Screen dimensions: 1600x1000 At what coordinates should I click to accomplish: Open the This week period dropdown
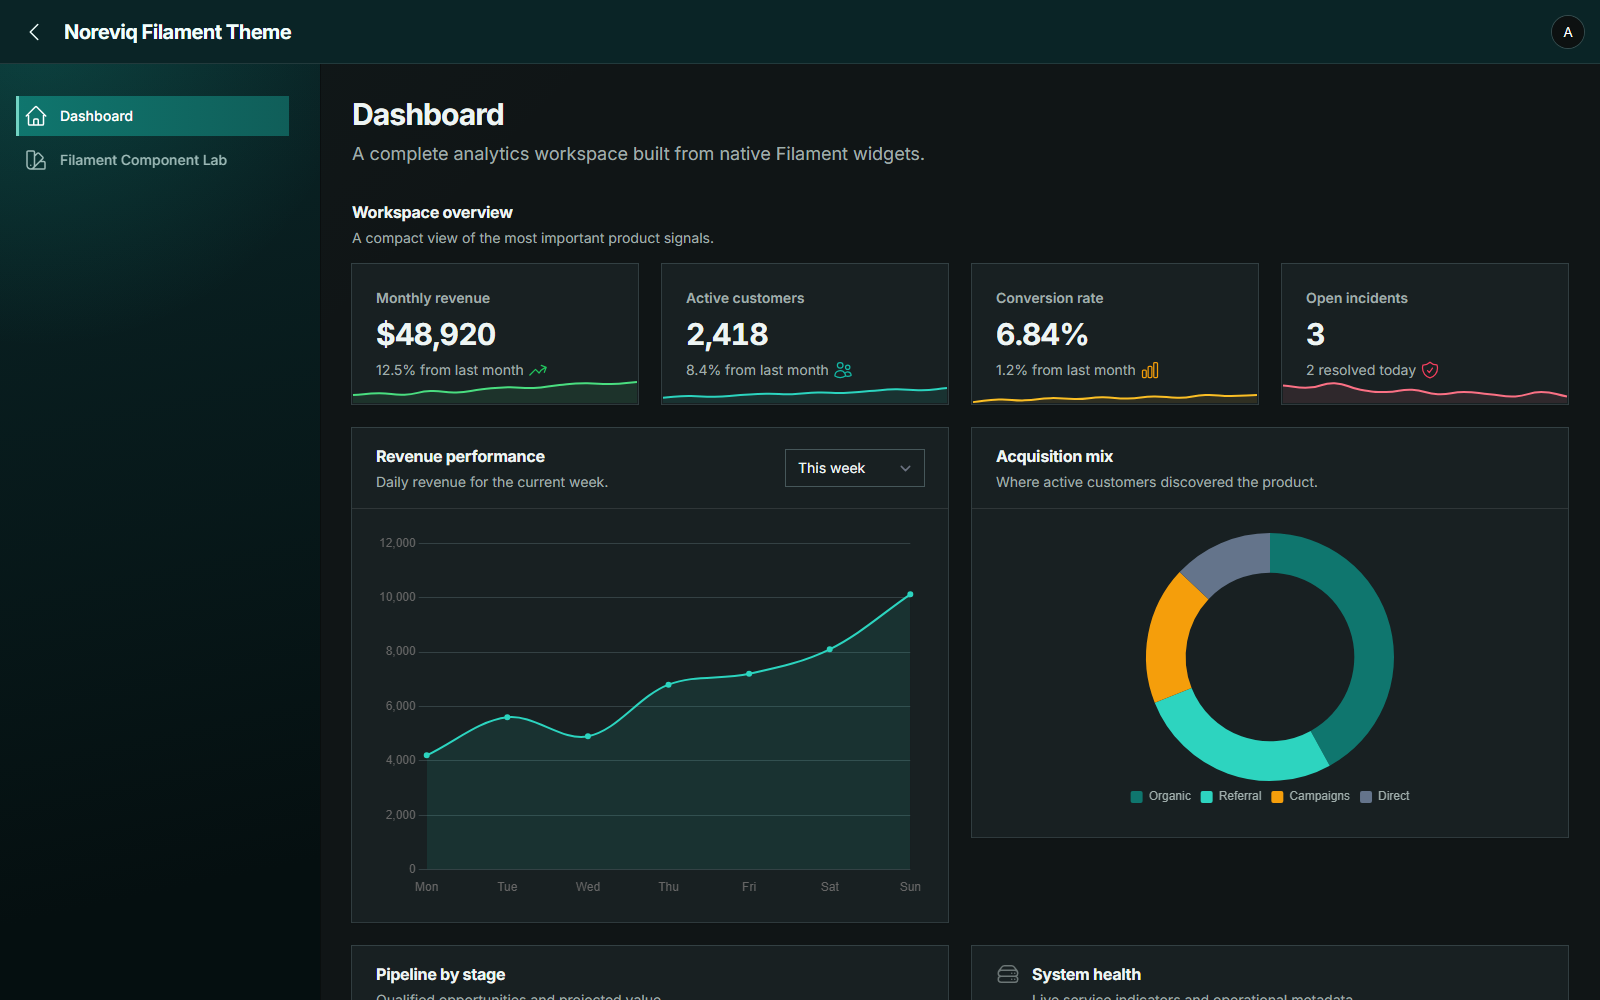click(x=855, y=468)
